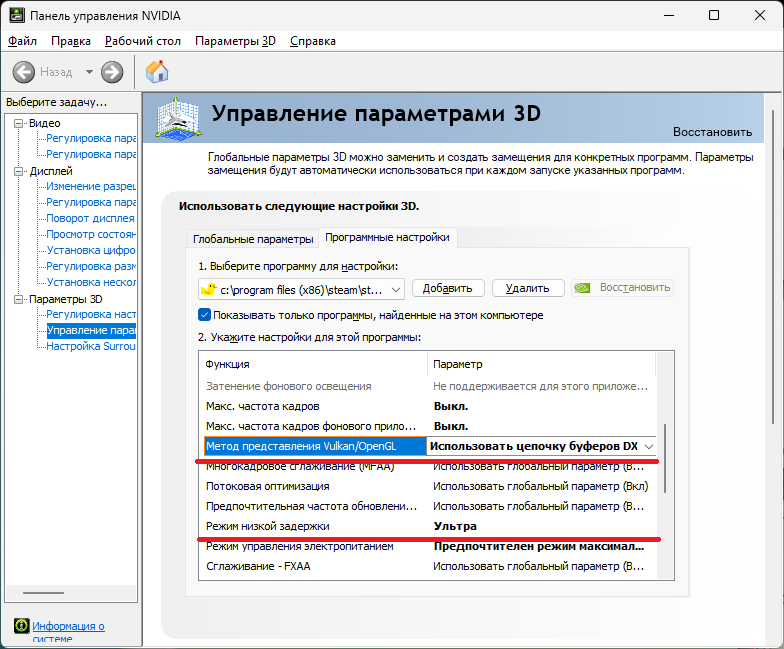Select the Макс. частота кадров setting row
The width and height of the screenshot is (784, 649).
pyautogui.click(x=428, y=406)
